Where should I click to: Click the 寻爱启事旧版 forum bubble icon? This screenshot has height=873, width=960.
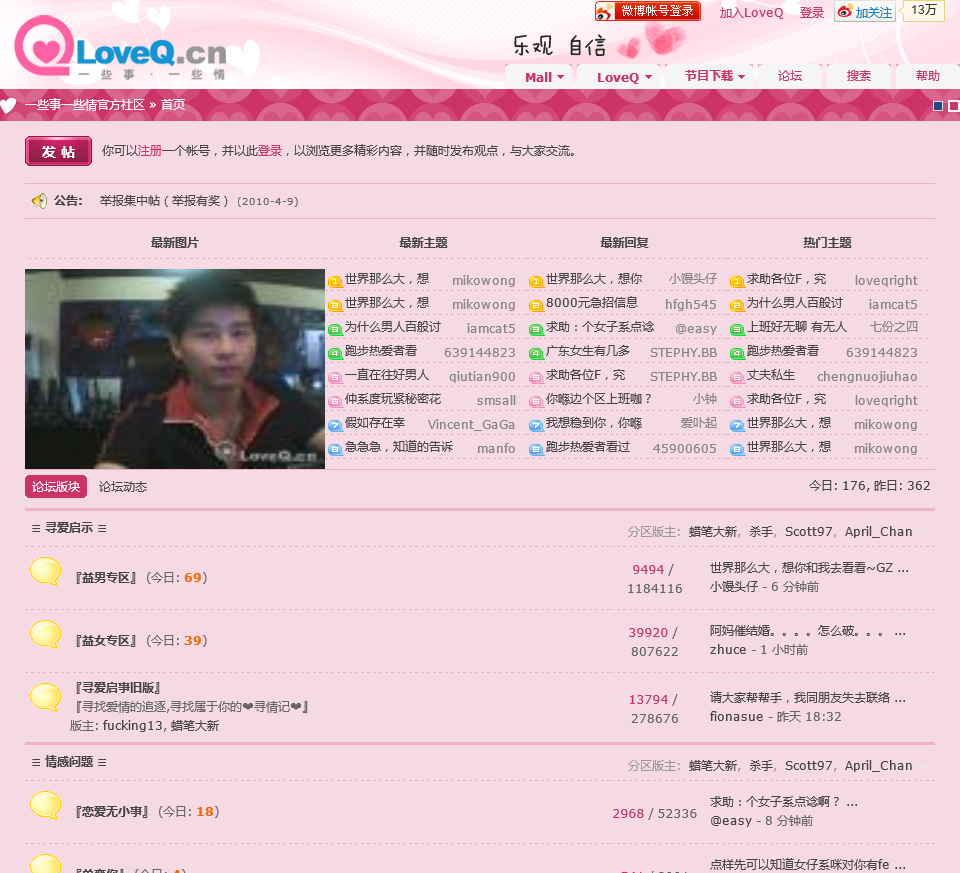point(45,697)
